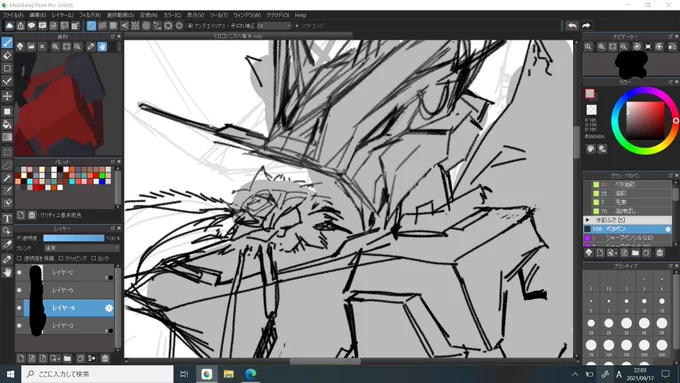Click the foreground color swatch

click(590, 94)
